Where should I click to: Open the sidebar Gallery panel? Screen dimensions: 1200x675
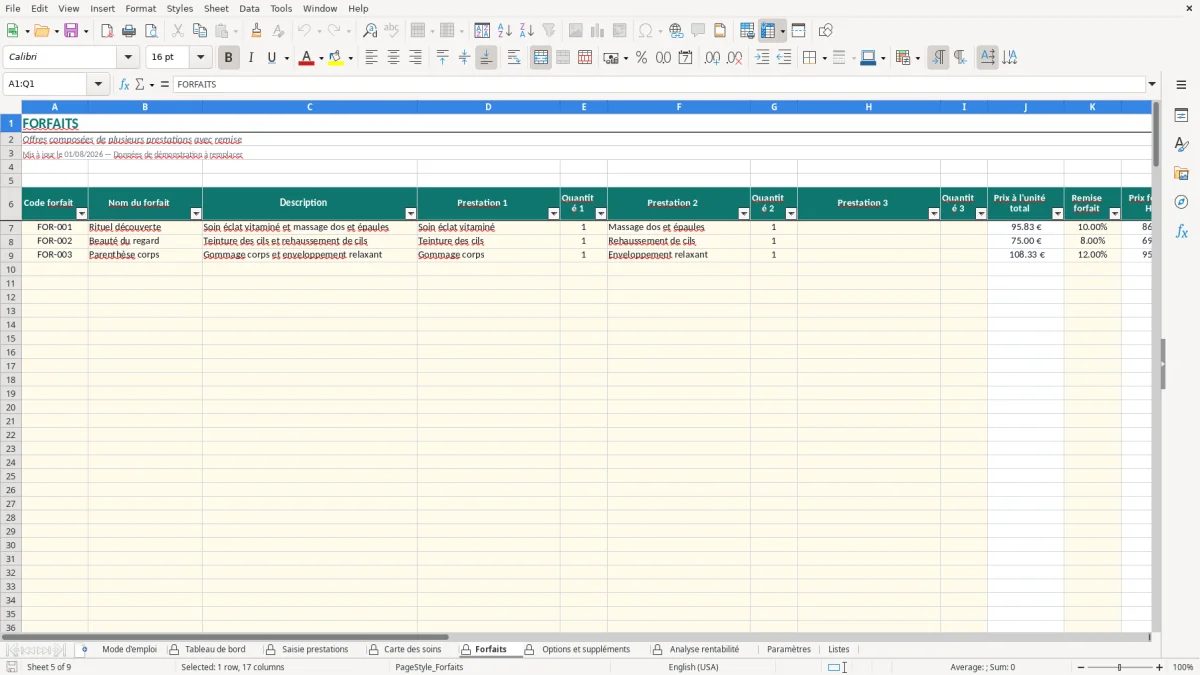tap(1181, 174)
